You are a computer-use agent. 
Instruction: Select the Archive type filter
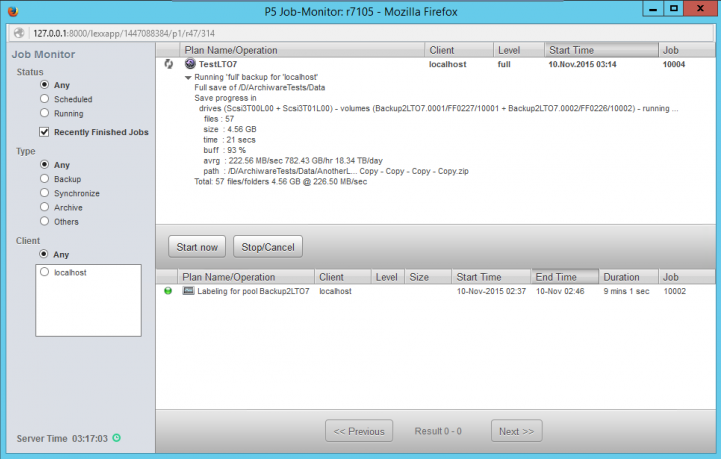pos(45,207)
